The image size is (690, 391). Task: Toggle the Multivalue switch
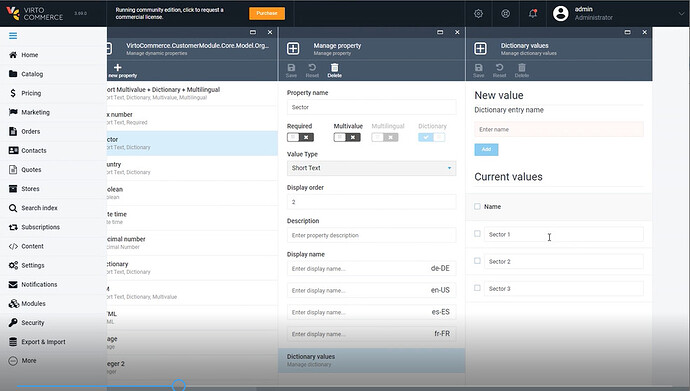tap(347, 137)
